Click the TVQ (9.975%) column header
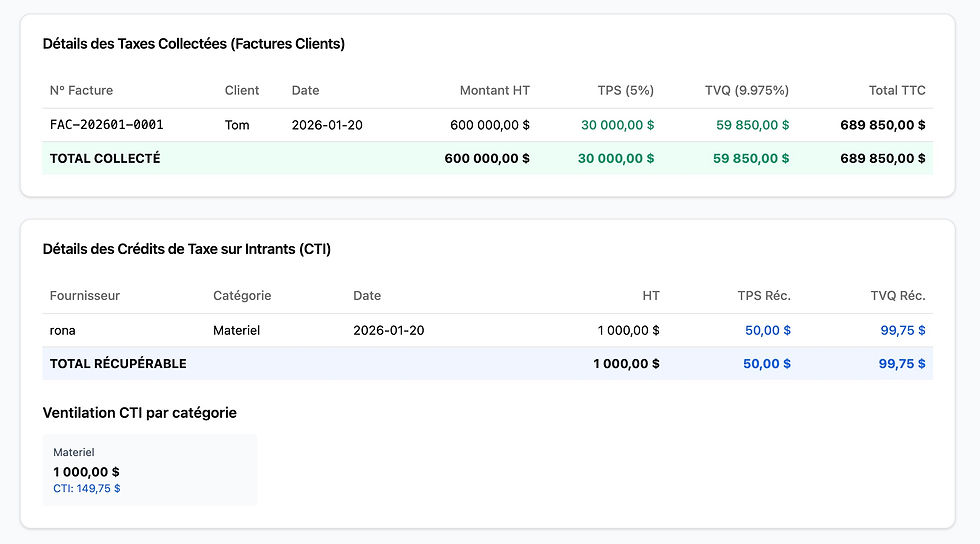Image resolution: width=980 pixels, height=544 pixels. tap(746, 90)
